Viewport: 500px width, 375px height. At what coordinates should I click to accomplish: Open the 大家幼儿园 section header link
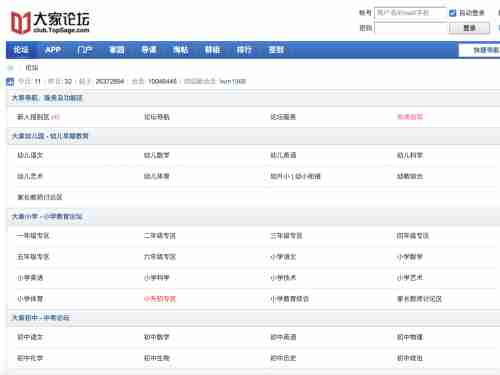[50, 136]
